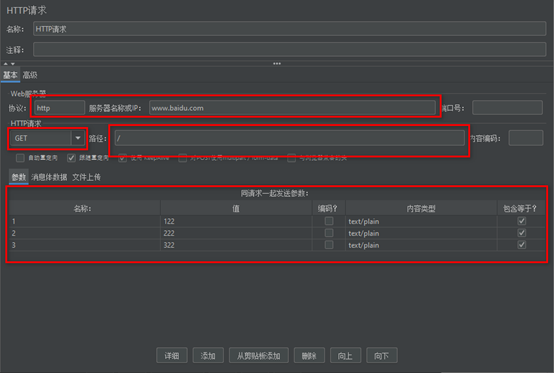The width and height of the screenshot is (554, 373).
Task: Move the parameter down with 向下
Action: point(382,355)
